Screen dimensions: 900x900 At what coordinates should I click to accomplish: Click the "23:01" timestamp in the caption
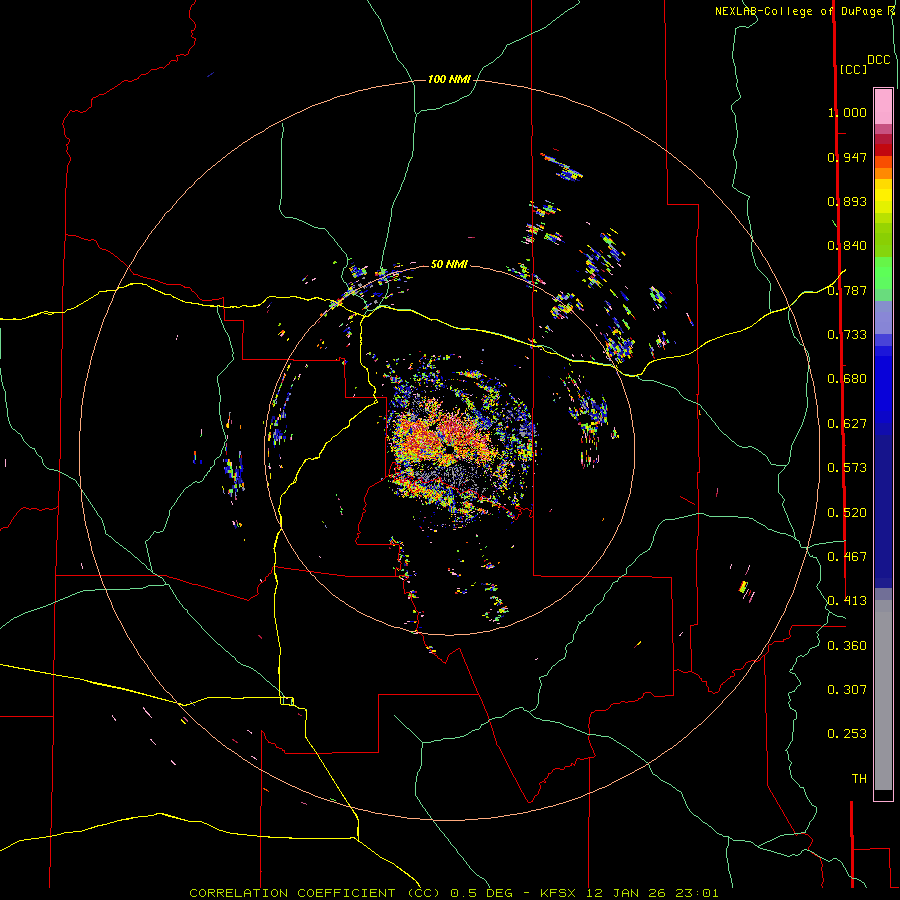point(696,893)
